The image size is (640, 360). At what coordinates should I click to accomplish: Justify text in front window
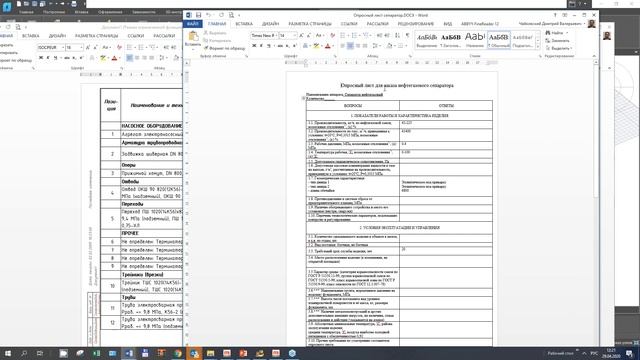click(x=365, y=46)
